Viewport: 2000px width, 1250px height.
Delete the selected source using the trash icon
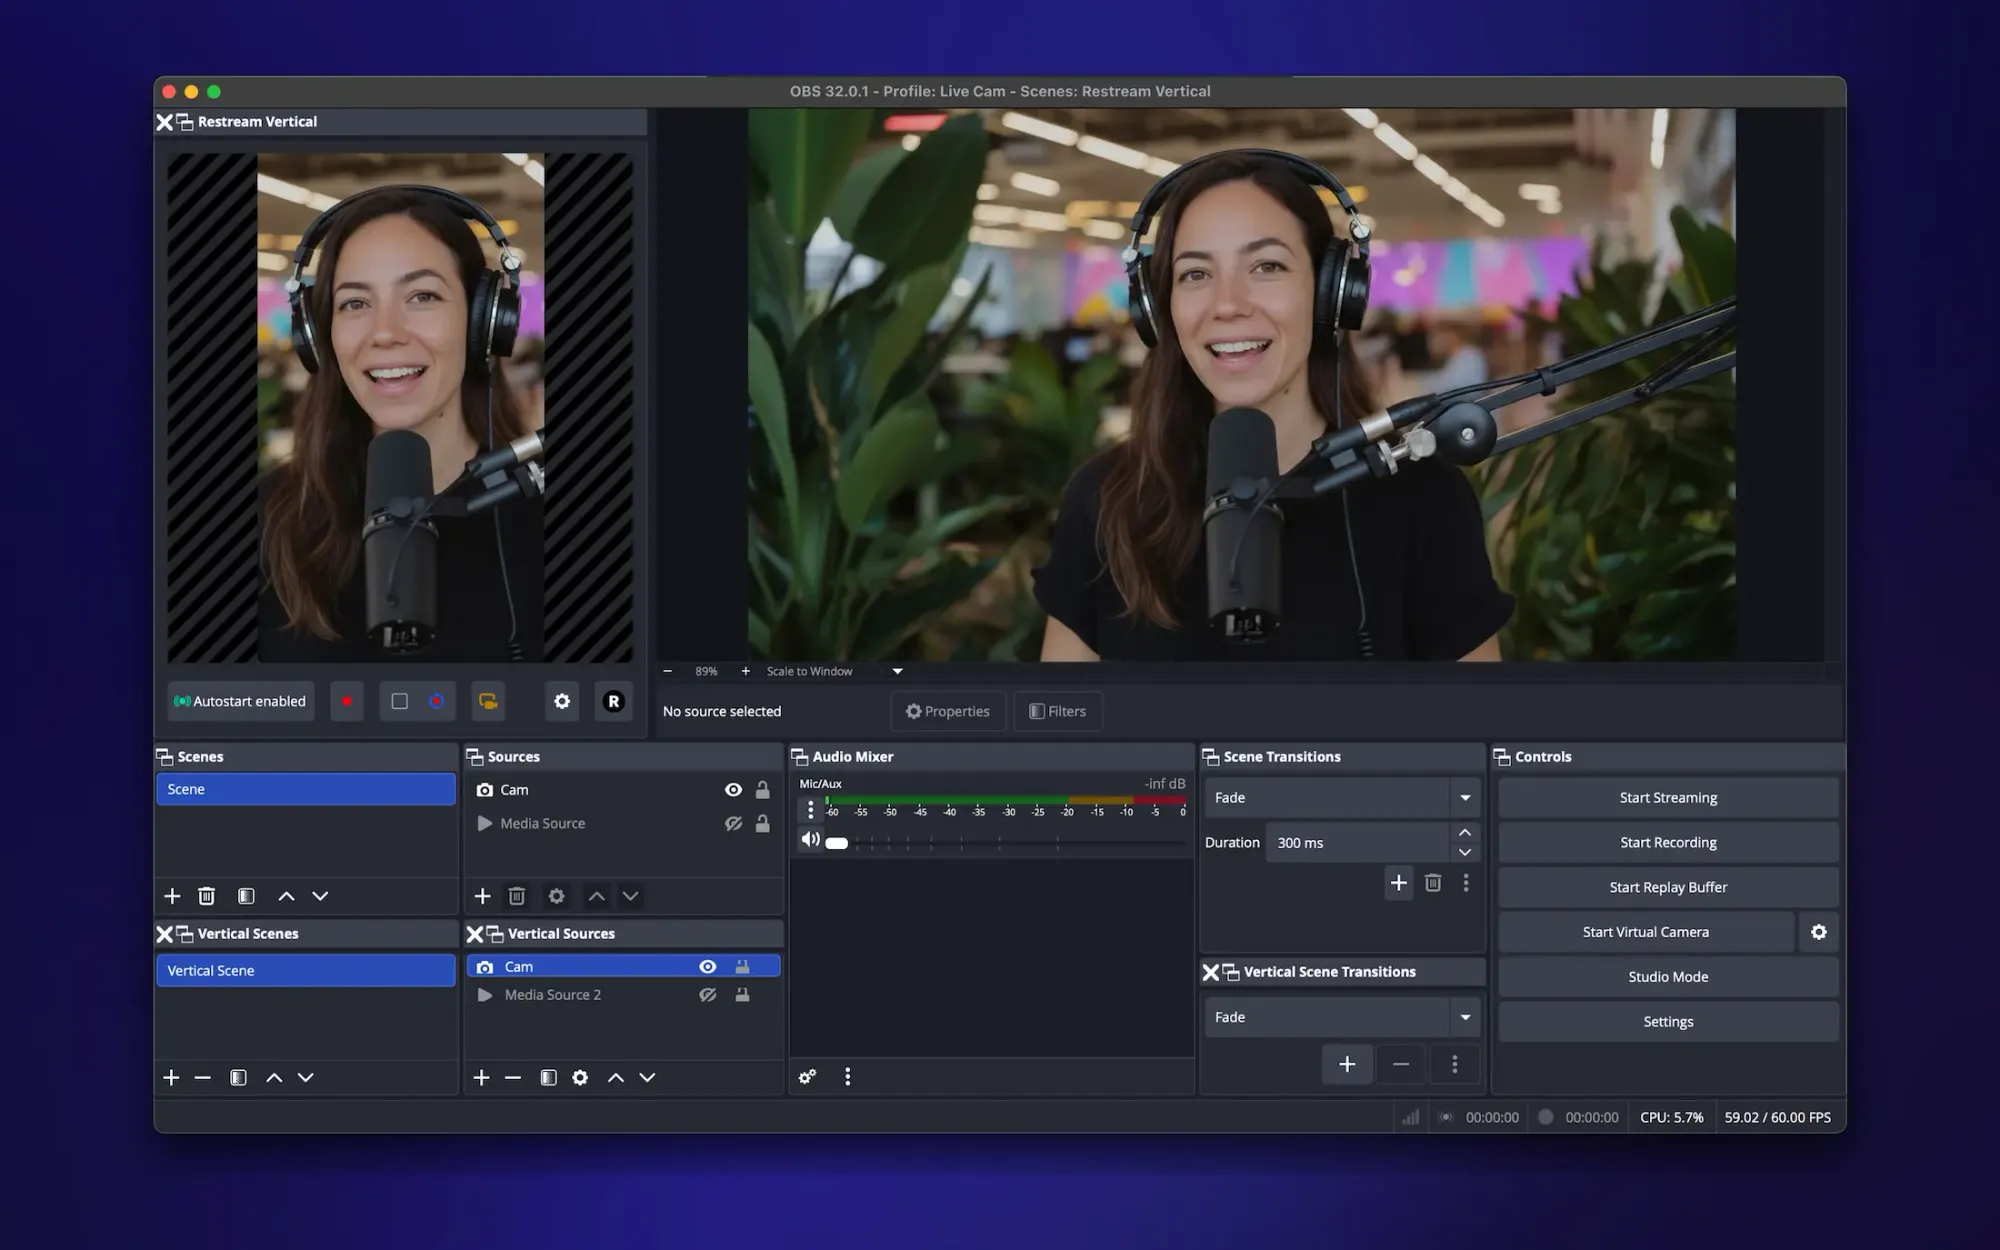pos(517,896)
